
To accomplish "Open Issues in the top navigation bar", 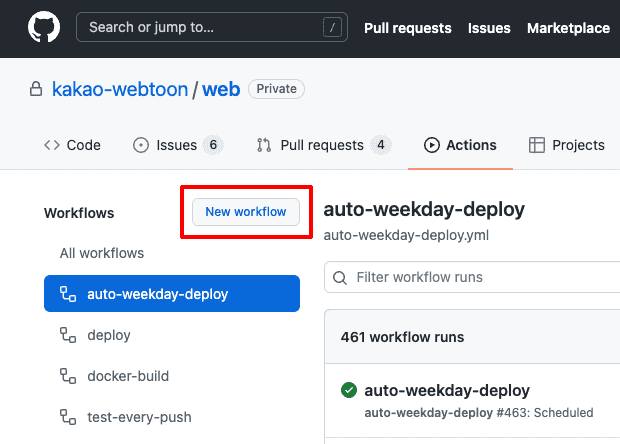I will click(x=489, y=28).
